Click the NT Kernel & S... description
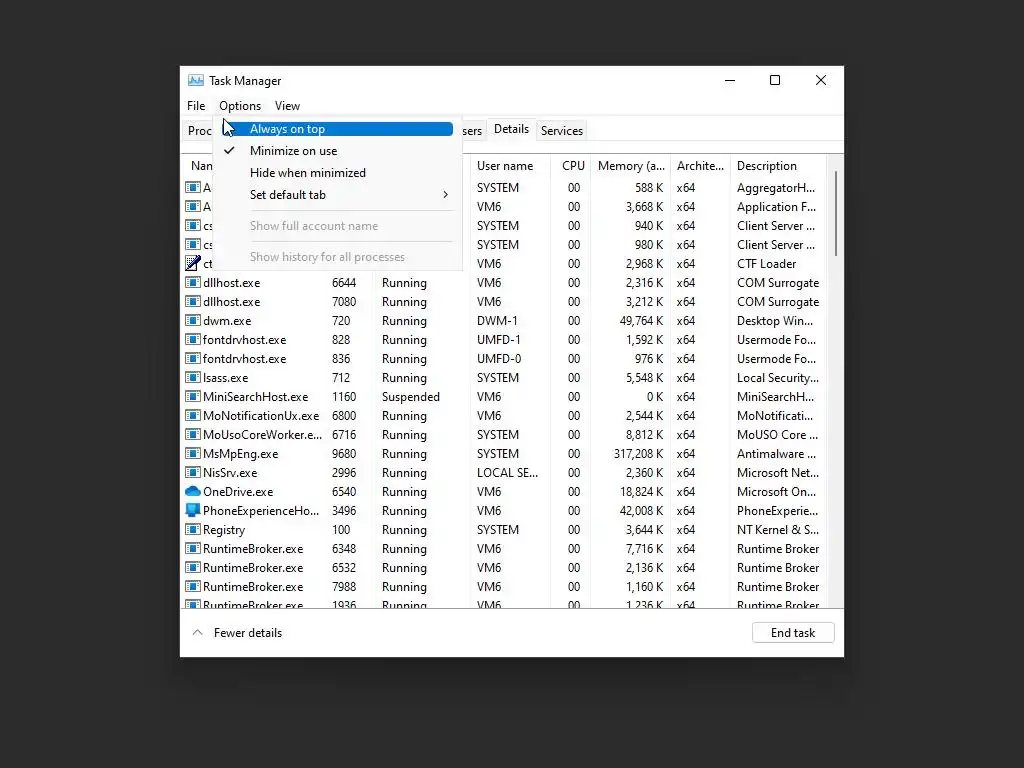The height and width of the screenshot is (768, 1024). tap(777, 530)
